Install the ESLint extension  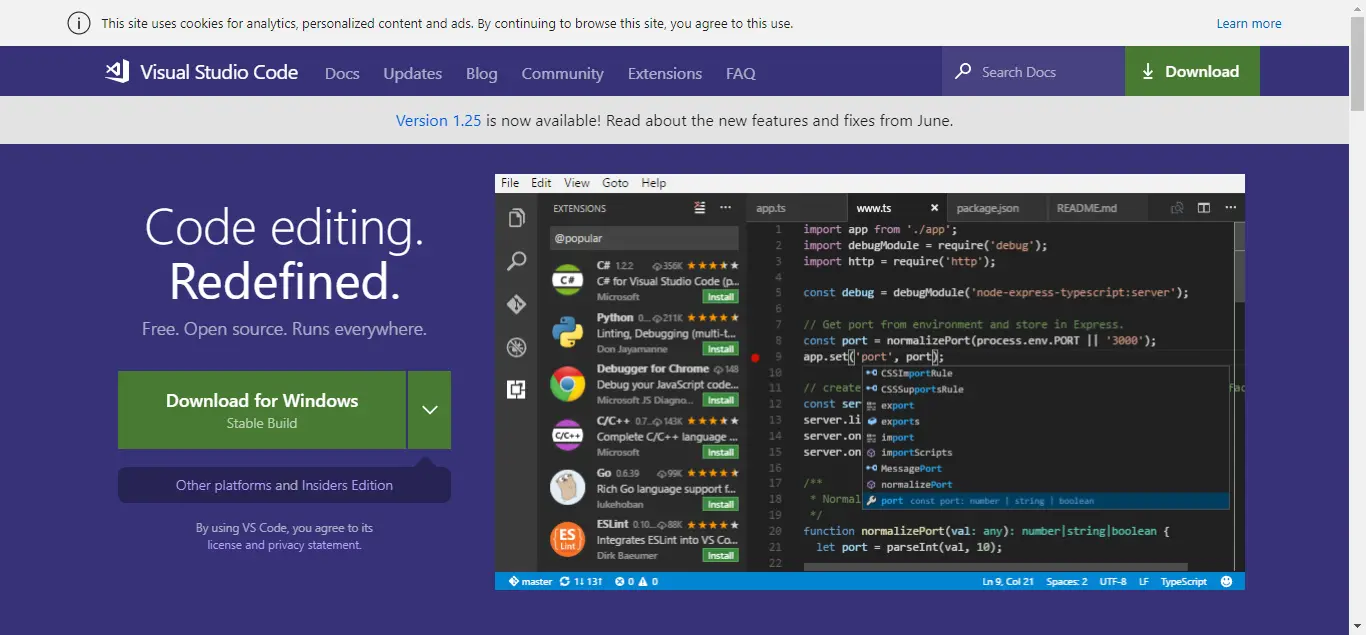pos(721,555)
